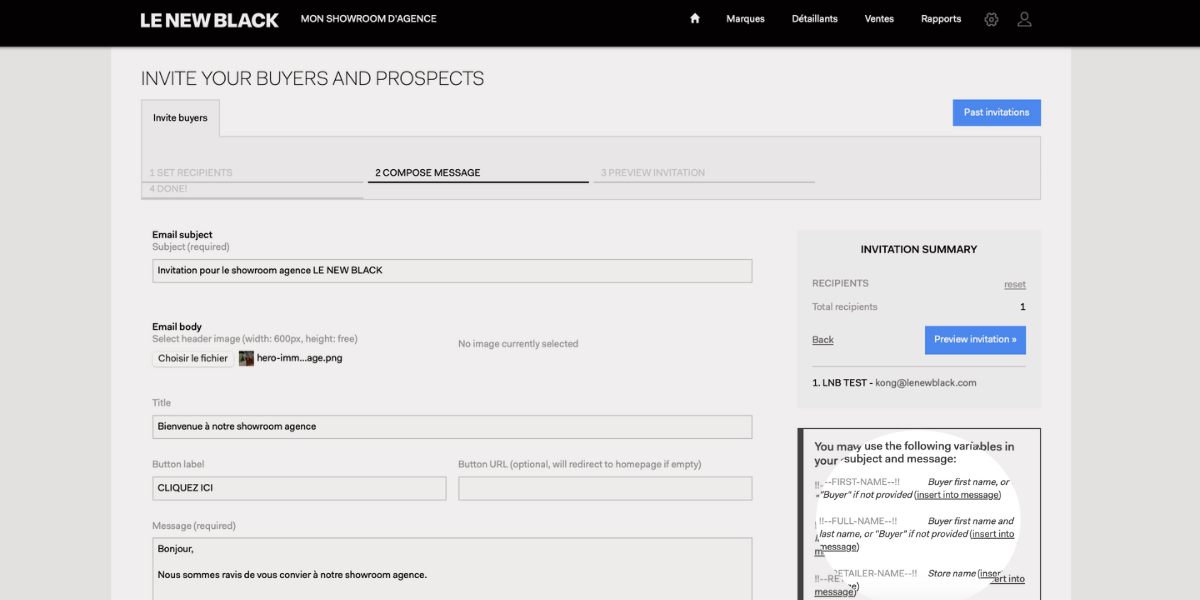Click the LE NEW BLACK logo
1200x600 pixels.
point(209,20)
